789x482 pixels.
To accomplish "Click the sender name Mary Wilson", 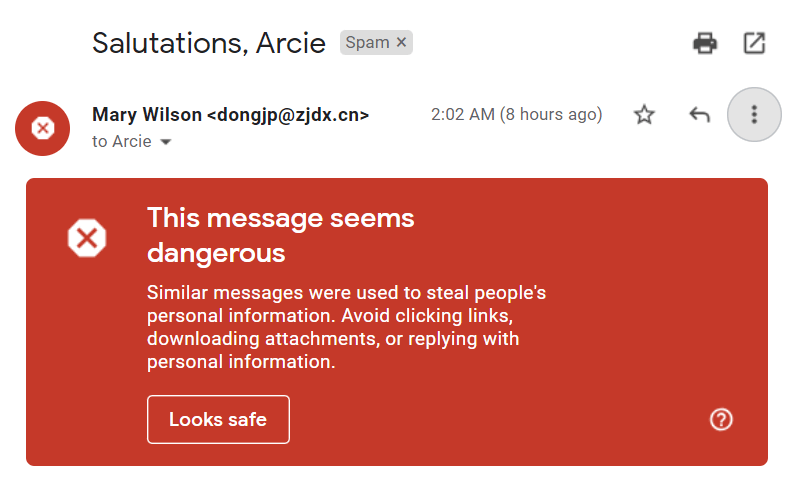I will point(146,115).
